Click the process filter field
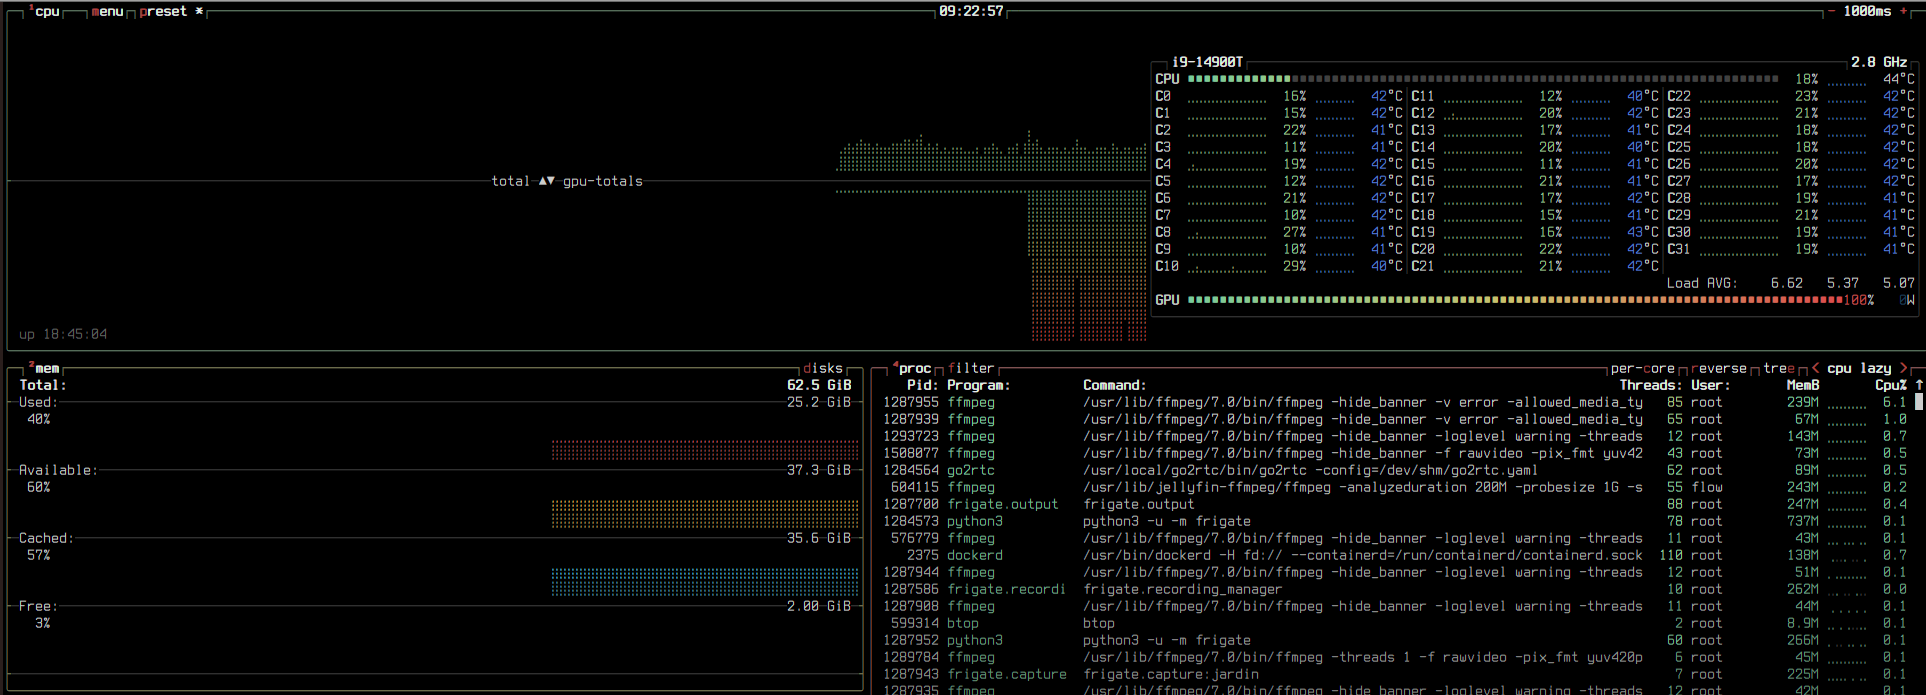Image resolution: width=1926 pixels, height=695 pixels. click(x=970, y=368)
